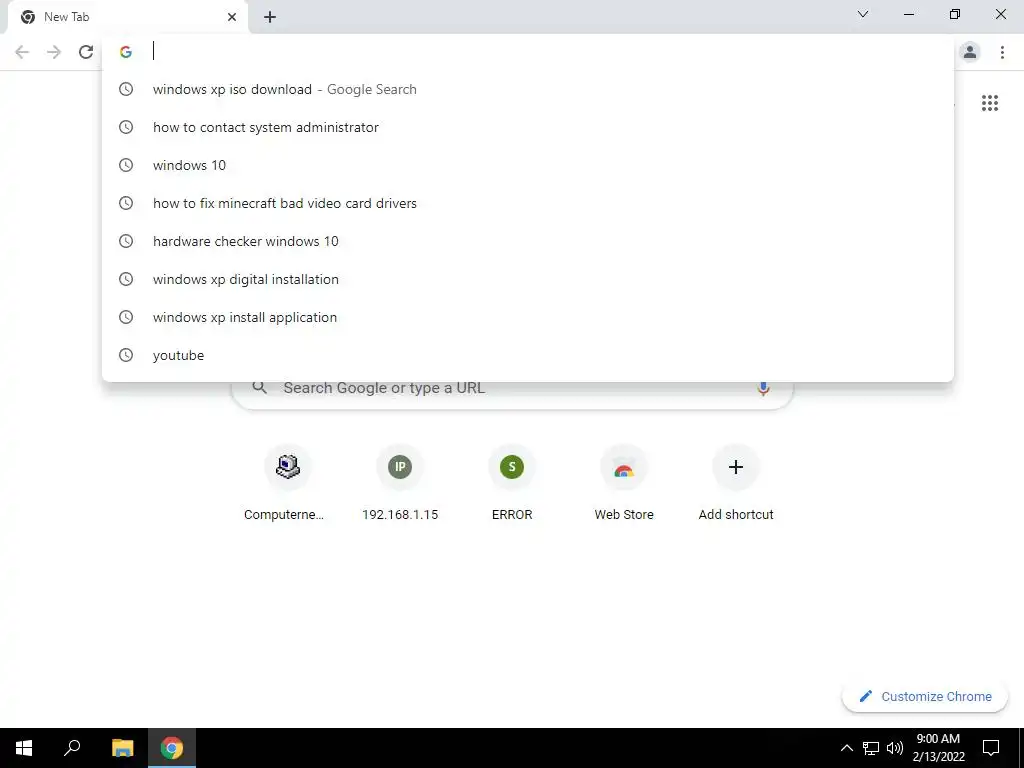Open the Google apps grid
This screenshot has height=768, width=1024.
point(989,103)
